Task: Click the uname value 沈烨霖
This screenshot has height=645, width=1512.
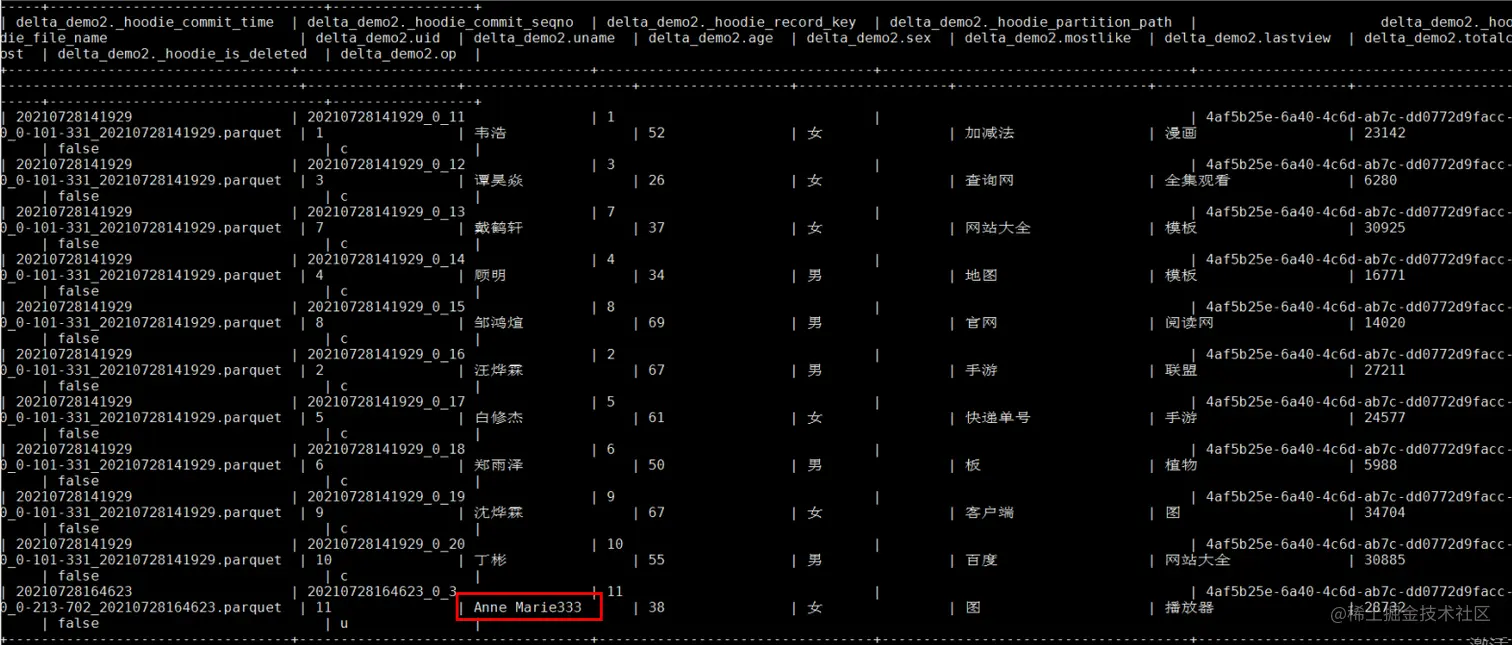Action: pos(498,513)
